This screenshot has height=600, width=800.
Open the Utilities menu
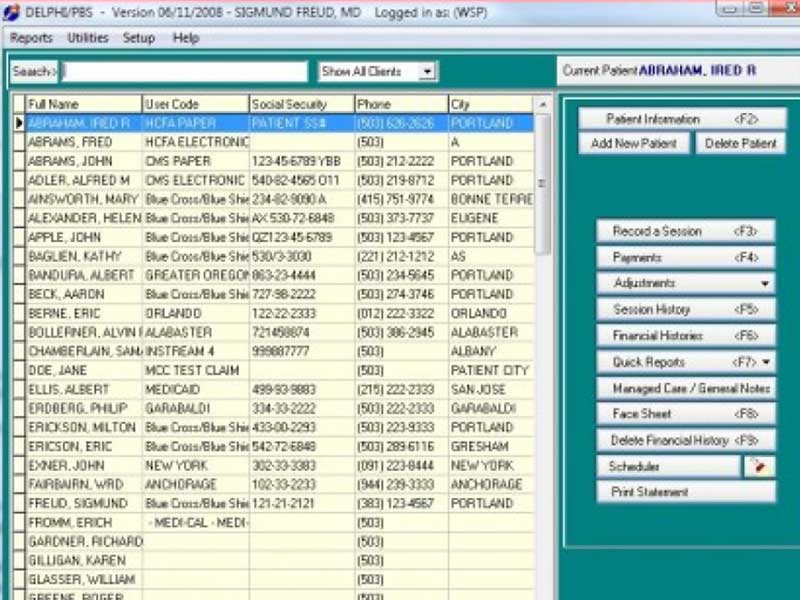(88, 38)
